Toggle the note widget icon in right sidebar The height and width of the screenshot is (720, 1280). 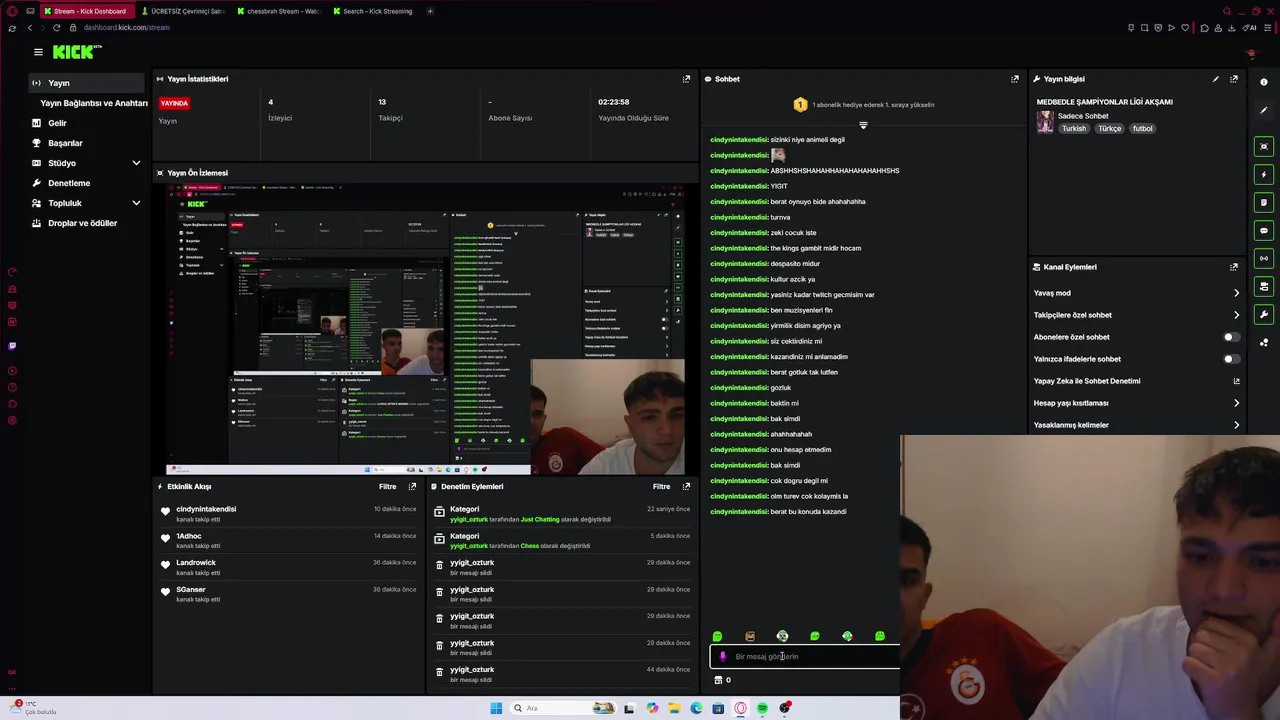(x=1264, y=202)
